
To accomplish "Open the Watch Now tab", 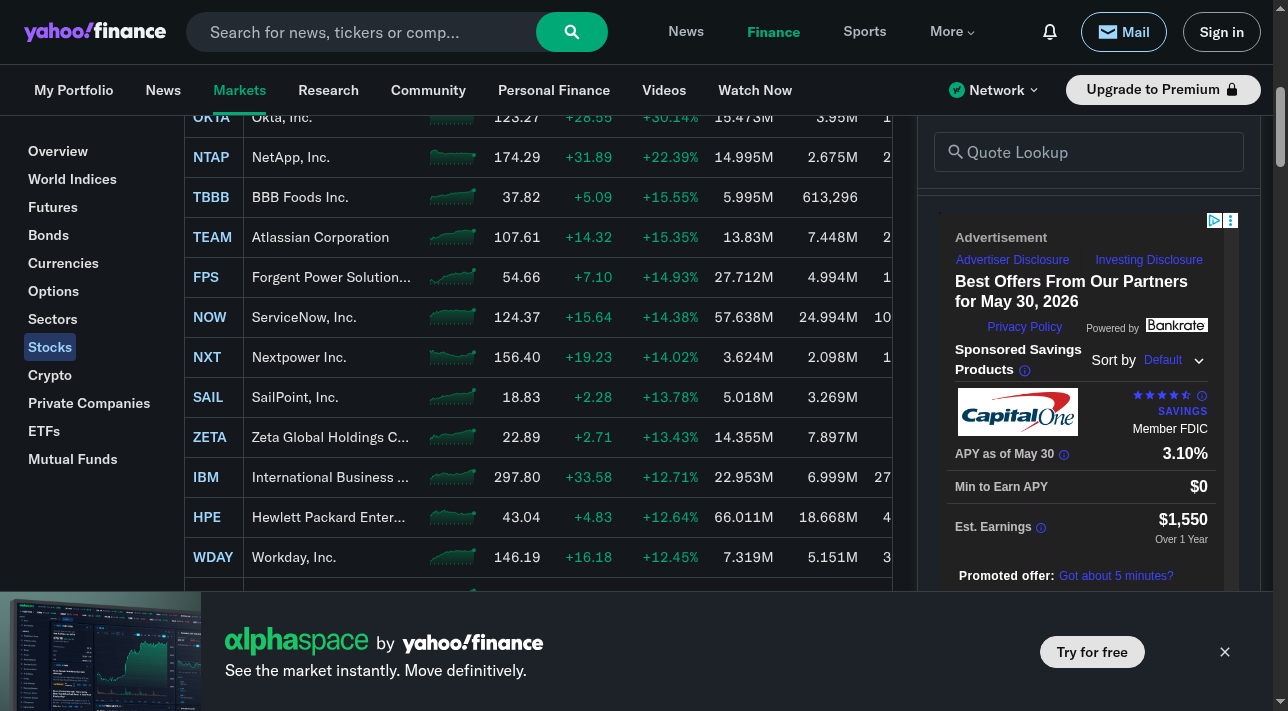I will pyautogui.click(x=755, y=90).
